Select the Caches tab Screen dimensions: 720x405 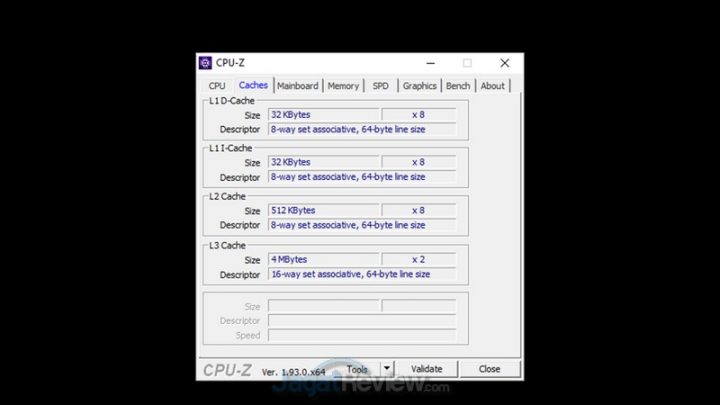[253, 85]
